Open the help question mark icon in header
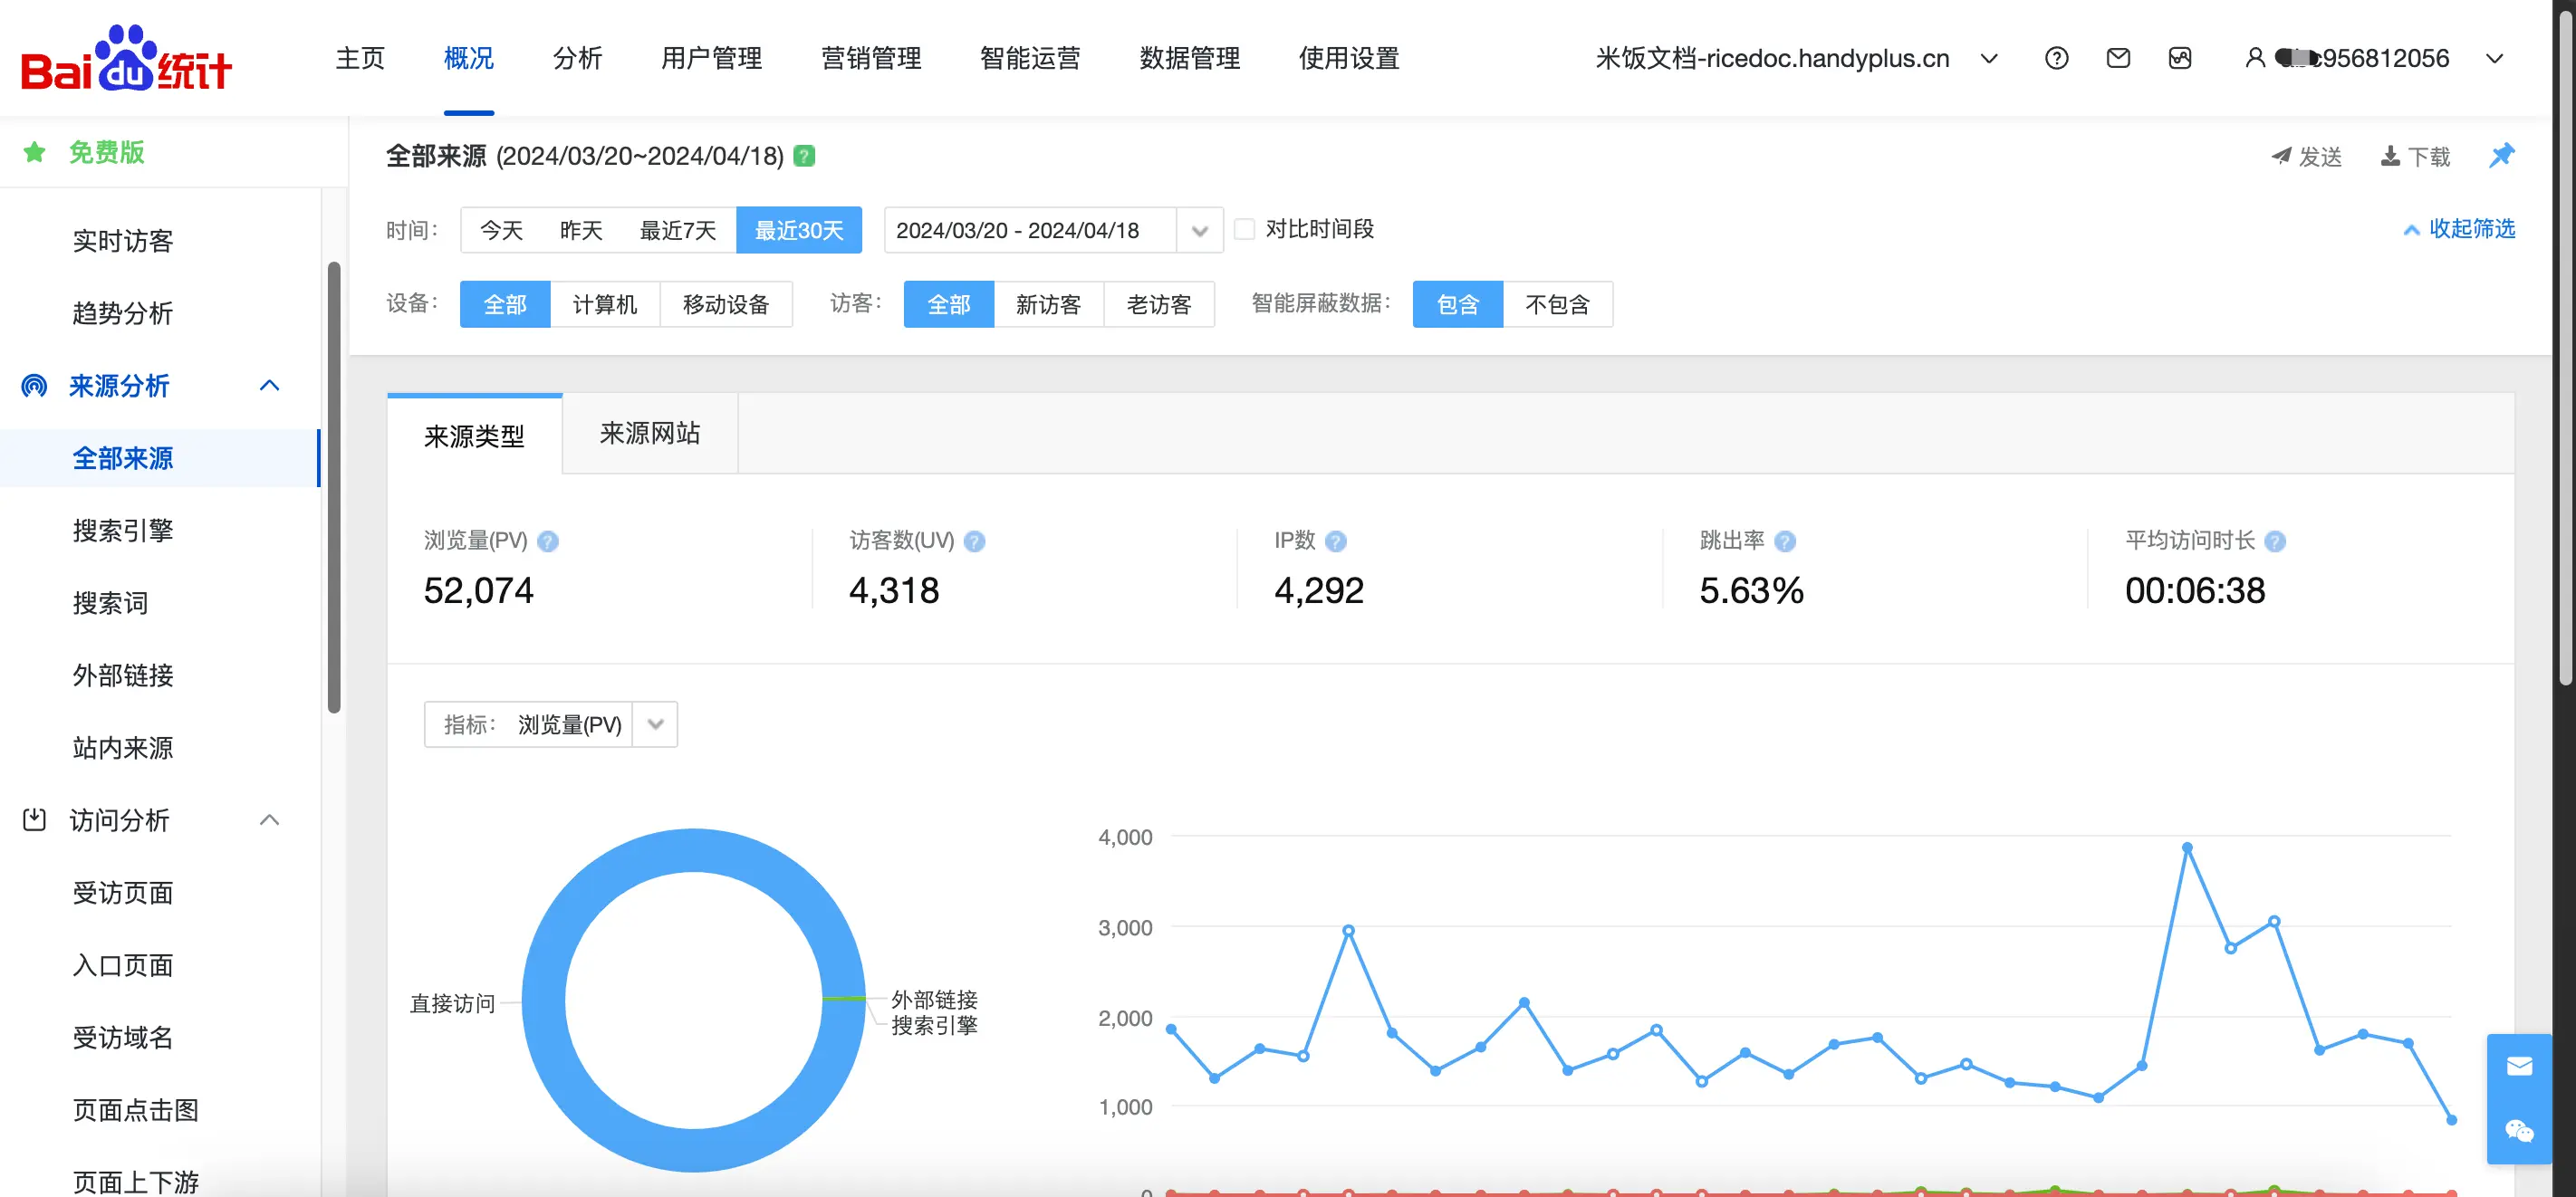This screenshot has height=1197, width=2576. coord(2056,58)
